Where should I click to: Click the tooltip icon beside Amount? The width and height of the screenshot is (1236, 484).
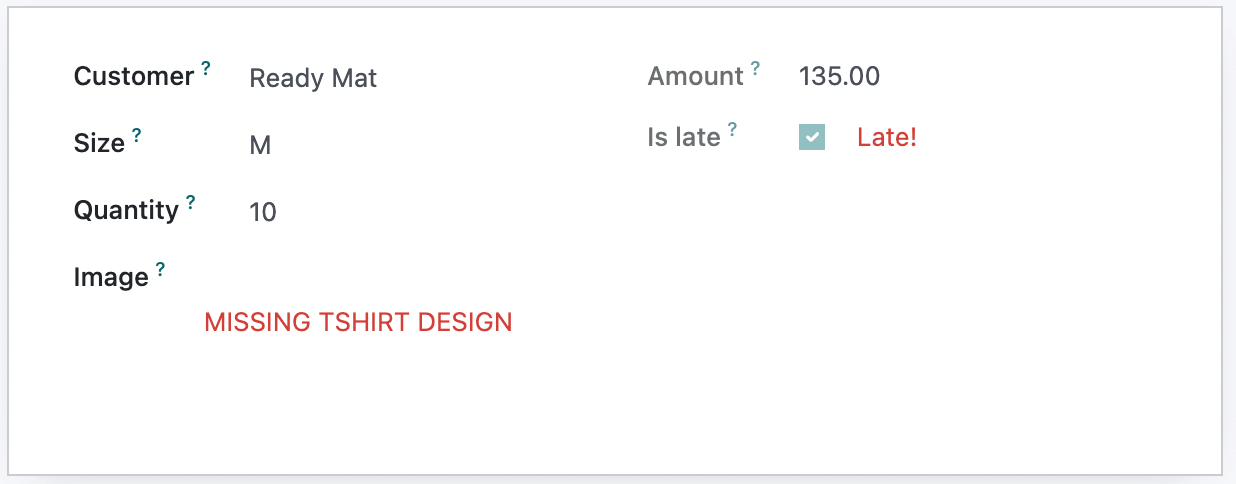tap(755, 69)
